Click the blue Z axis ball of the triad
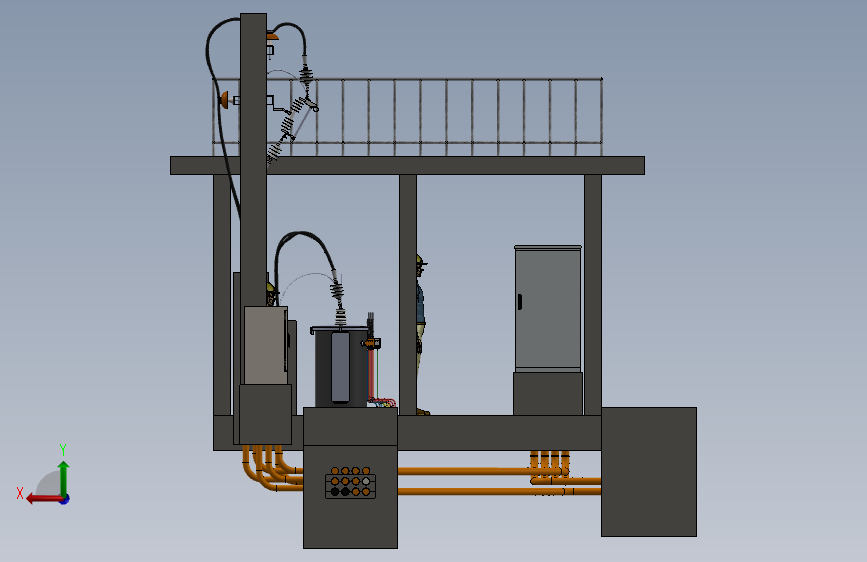Viewport: 867px width, 562px height. pyautogui.click(x=65, y=499)
